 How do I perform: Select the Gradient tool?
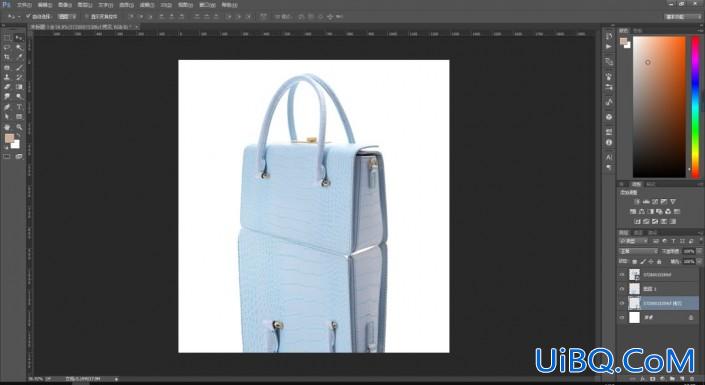tap(19, 87)
